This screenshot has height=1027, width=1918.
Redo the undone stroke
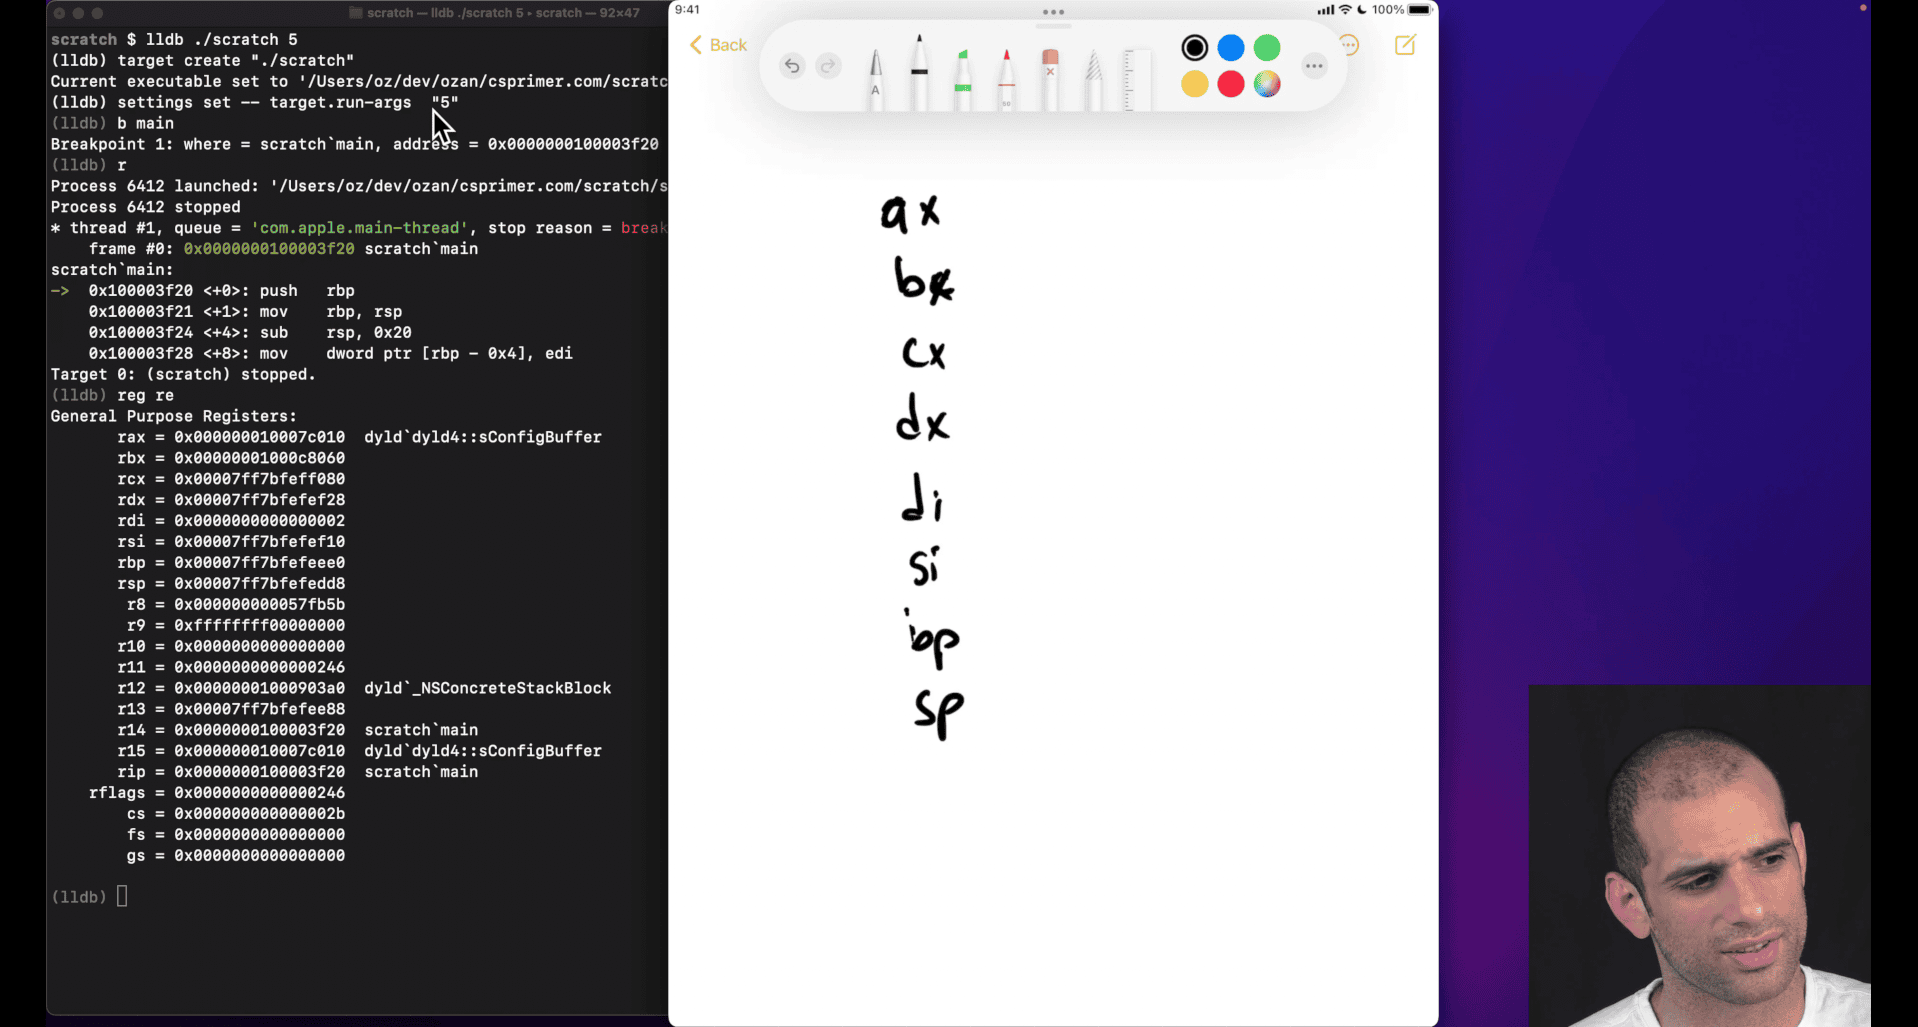point(828,66)
